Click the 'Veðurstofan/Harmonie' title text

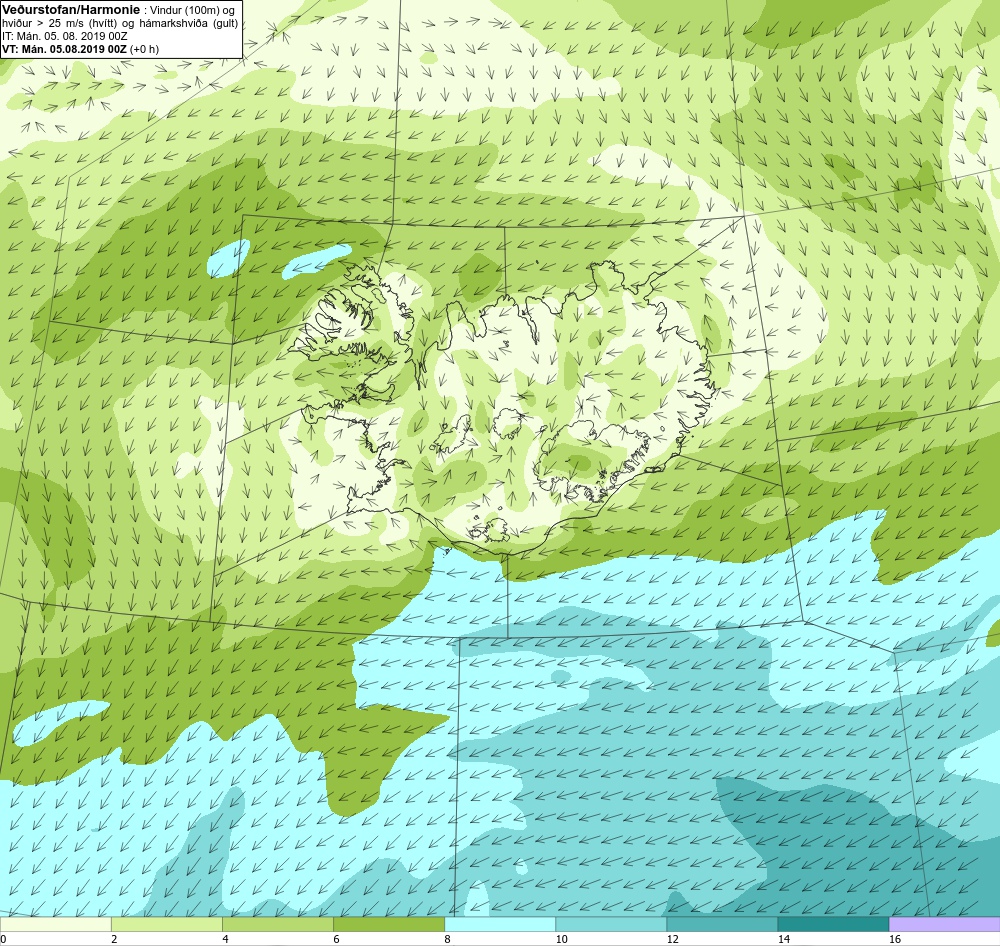coord(71,10)
